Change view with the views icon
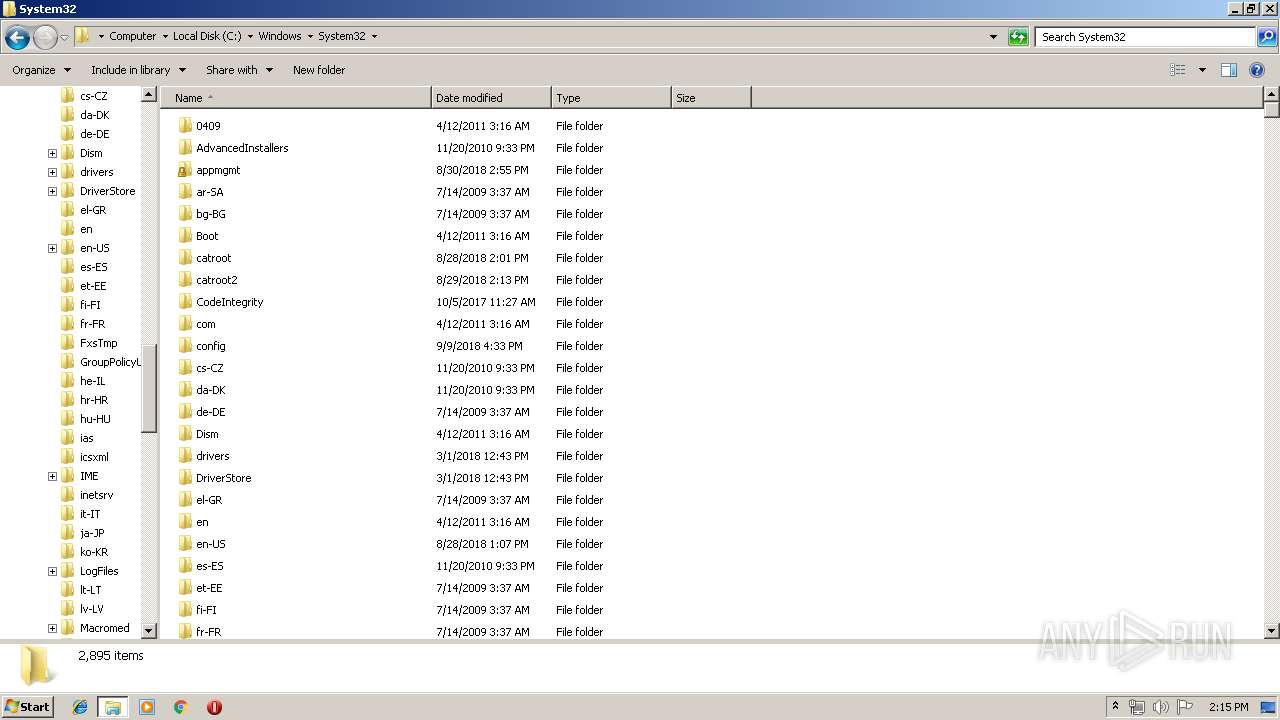 [x=1178, y=70]
